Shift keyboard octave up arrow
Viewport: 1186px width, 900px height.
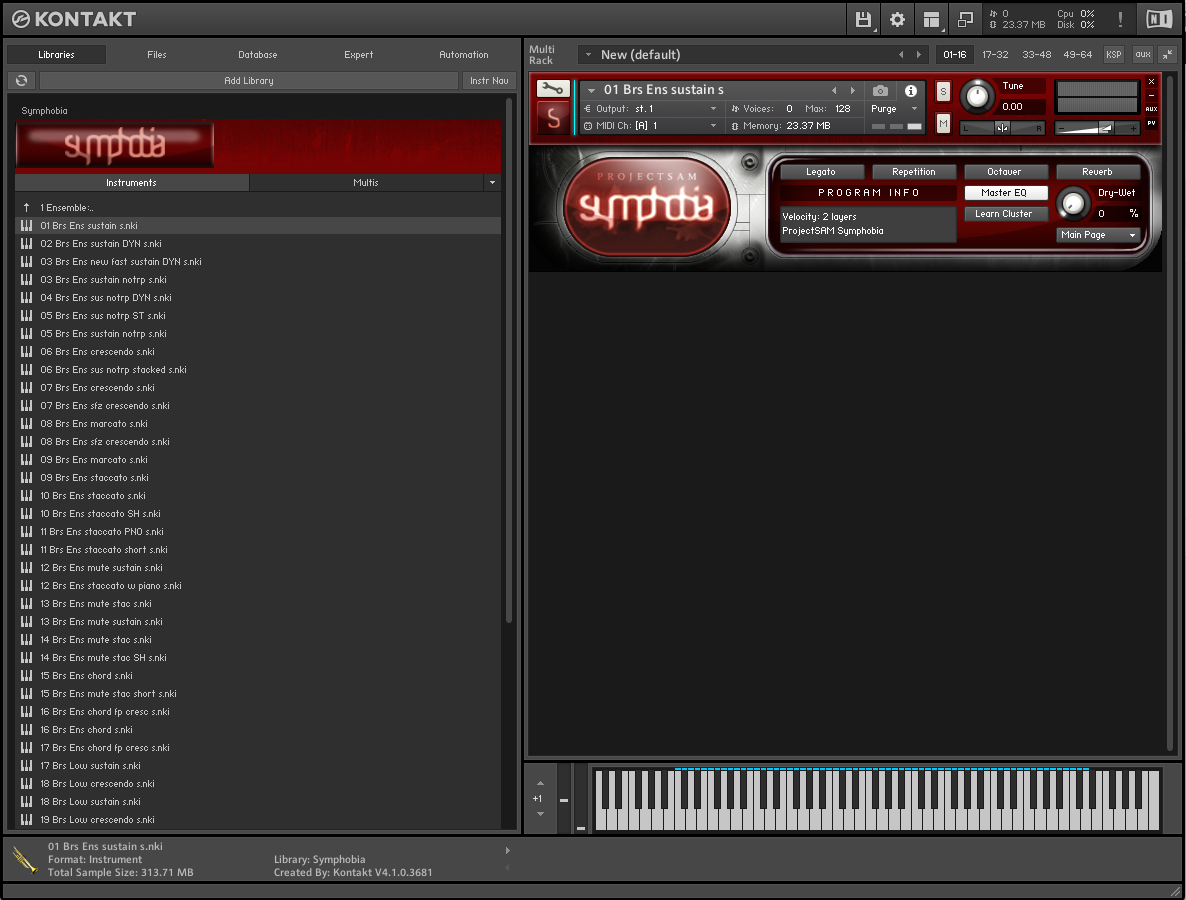point(540,784)
